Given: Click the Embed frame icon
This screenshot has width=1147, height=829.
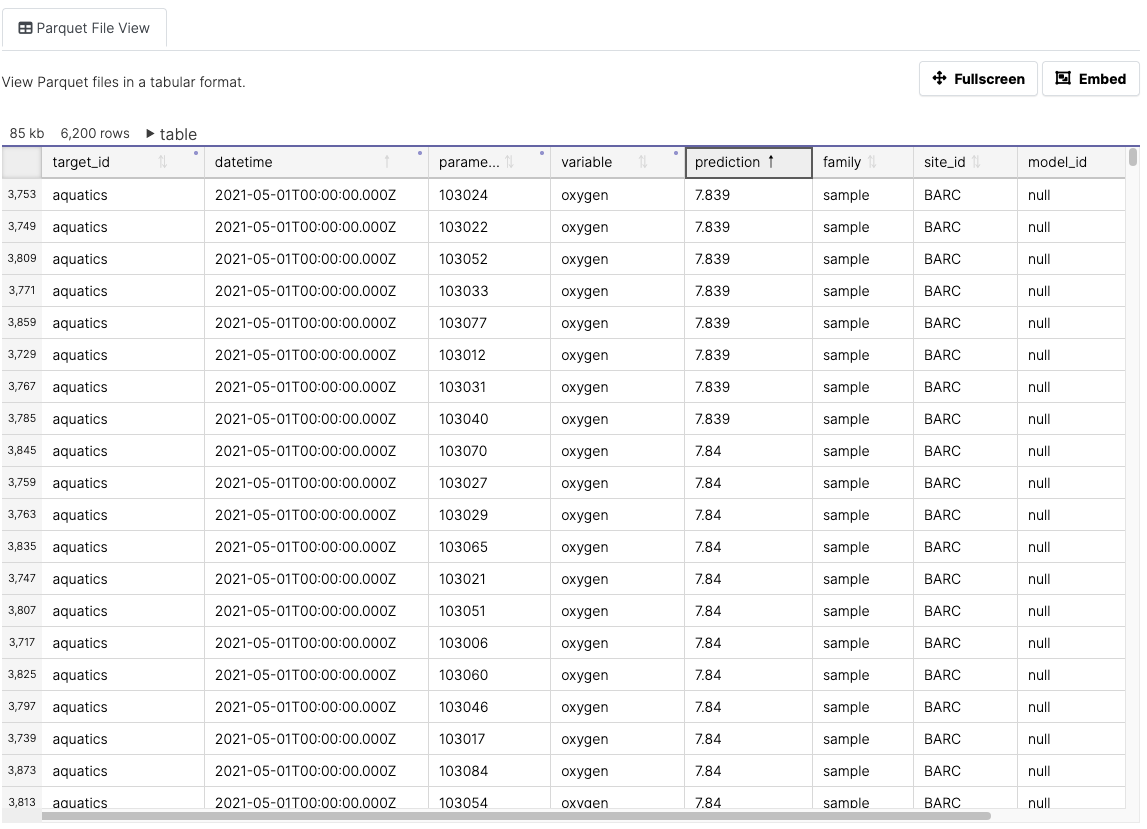Looking at the screenshot, I should [1063, 78].
